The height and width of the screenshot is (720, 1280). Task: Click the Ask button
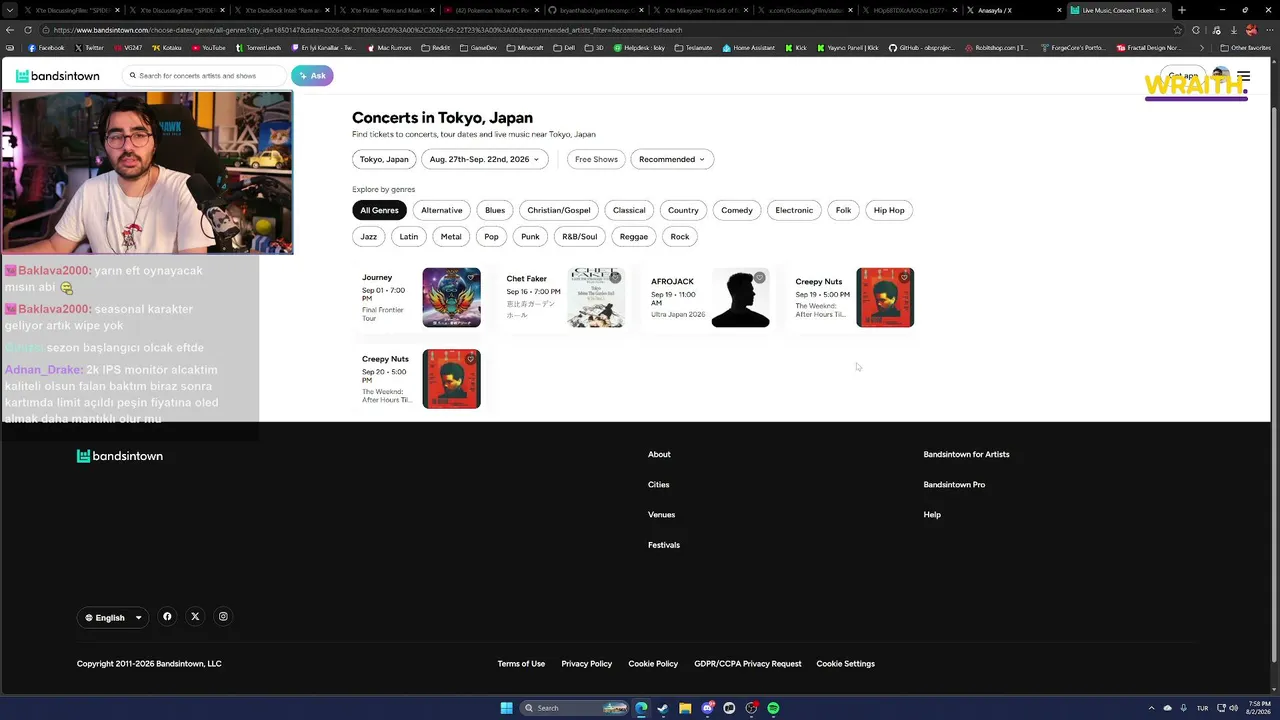coord(312,76)
